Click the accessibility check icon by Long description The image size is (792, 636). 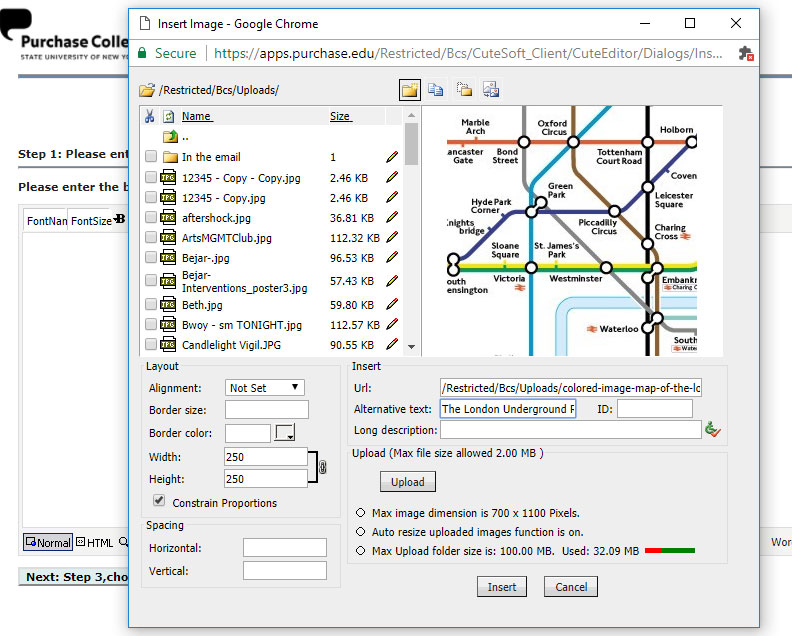(713, 429)
